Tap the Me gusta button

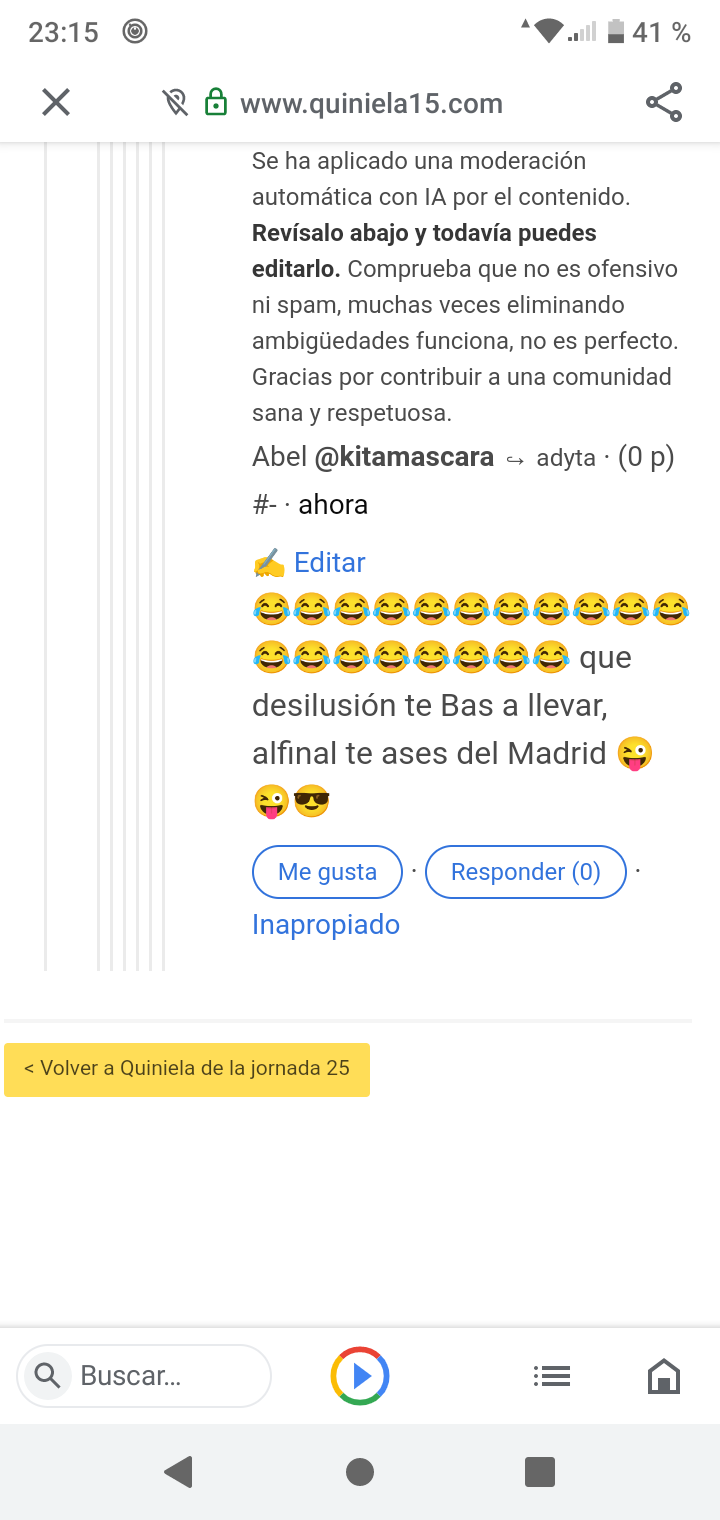point(327,872)
